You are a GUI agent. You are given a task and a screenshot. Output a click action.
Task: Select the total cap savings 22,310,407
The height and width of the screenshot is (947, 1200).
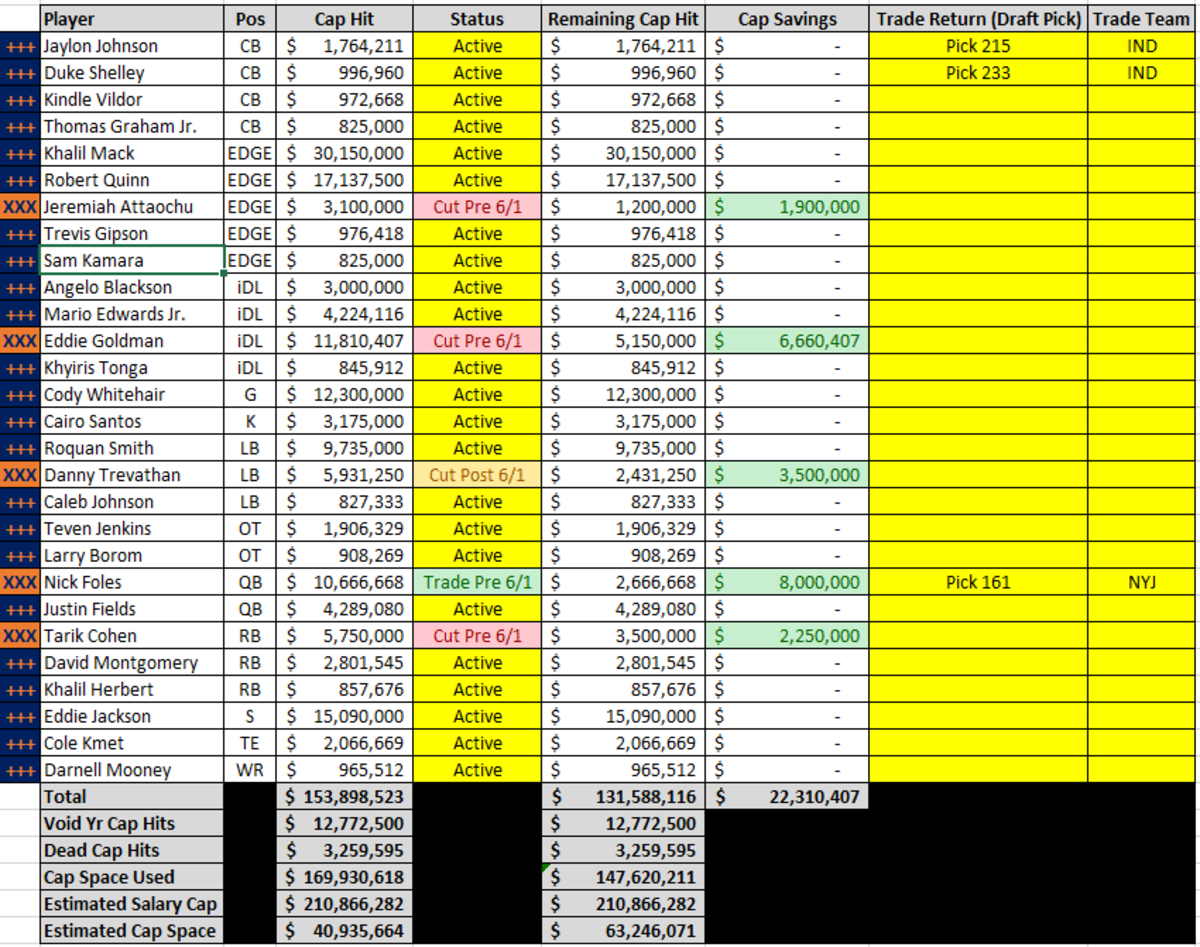[x=787, y=797]
